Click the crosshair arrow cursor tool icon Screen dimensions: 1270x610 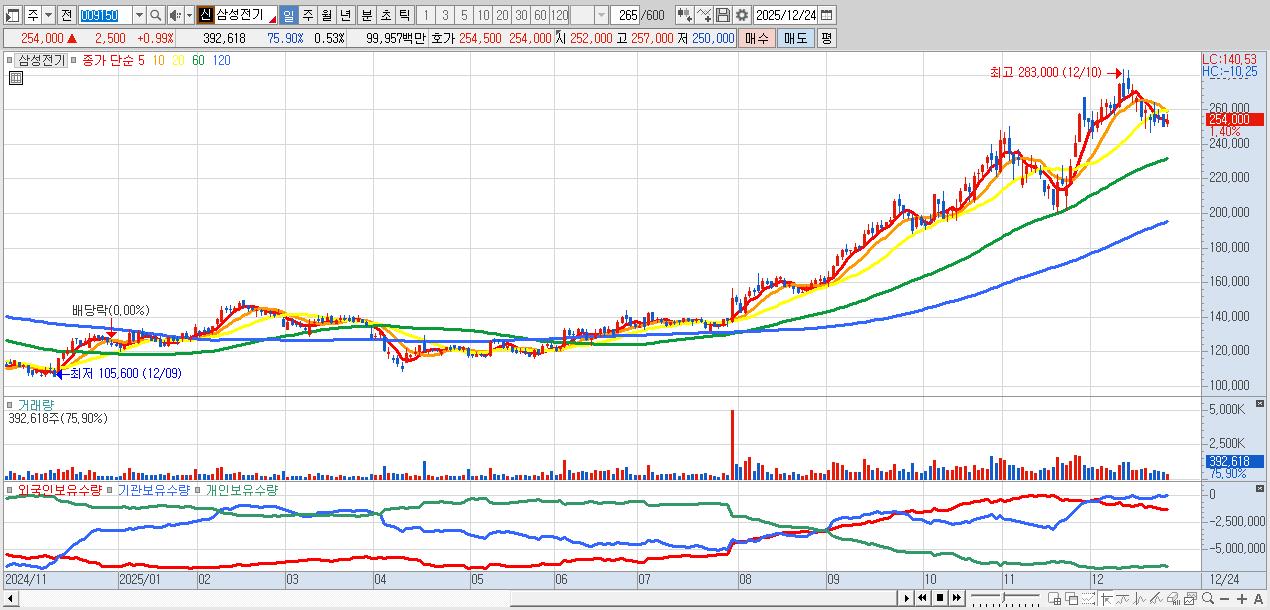pos(1106,598)
